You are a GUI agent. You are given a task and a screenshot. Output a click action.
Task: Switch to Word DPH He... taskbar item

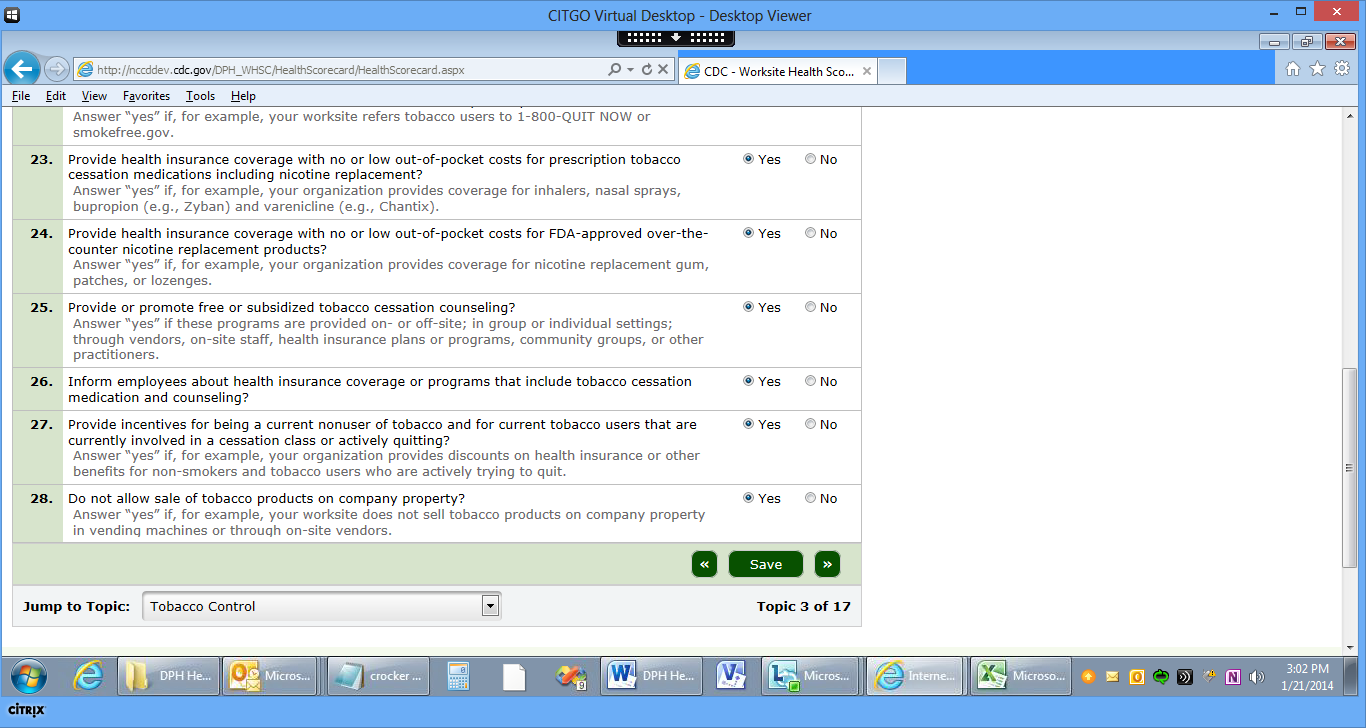(651, 676)
